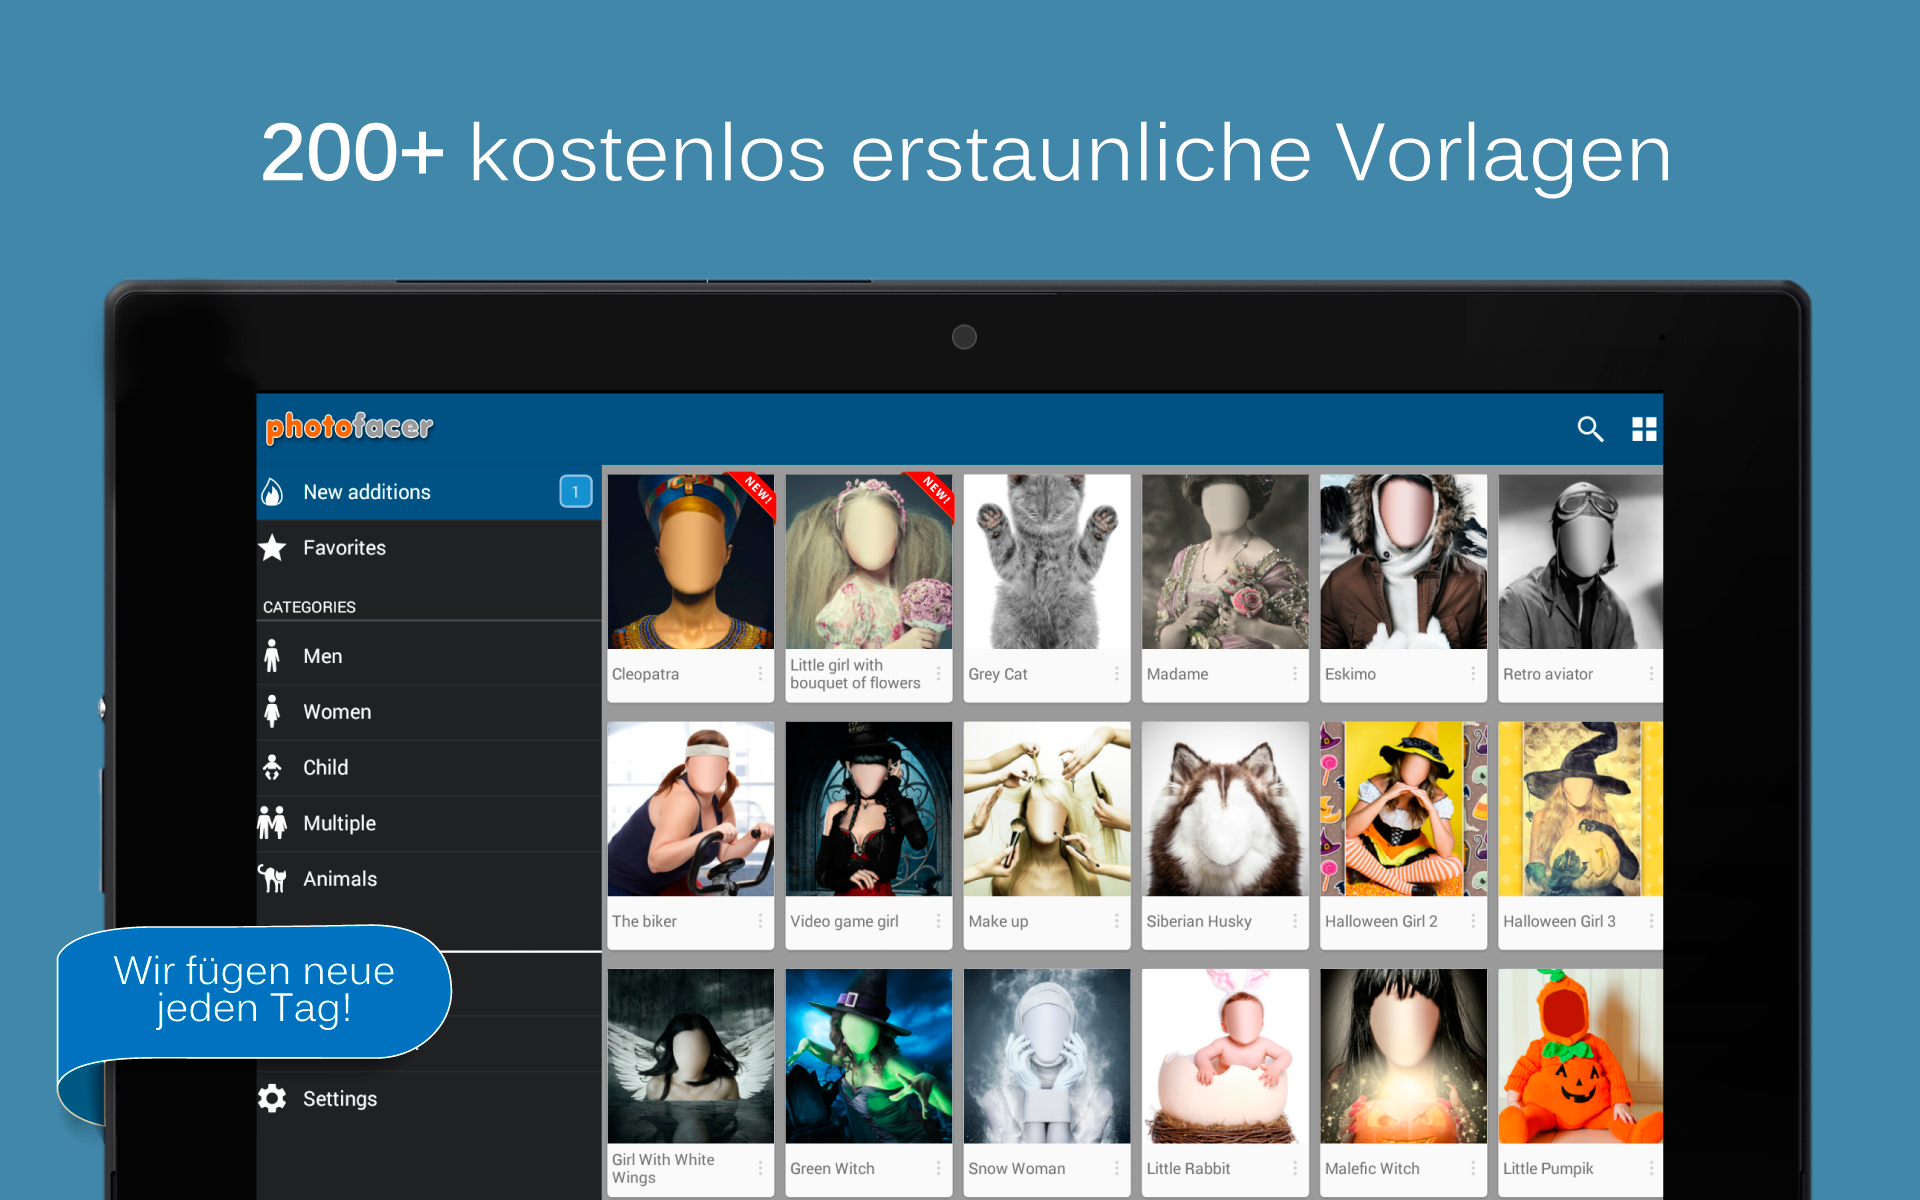The width and height of the screenshot is (1920, 1200).
Task: Switch to grid view icon
Action: pyautogui.click(x=1644, y=429)
